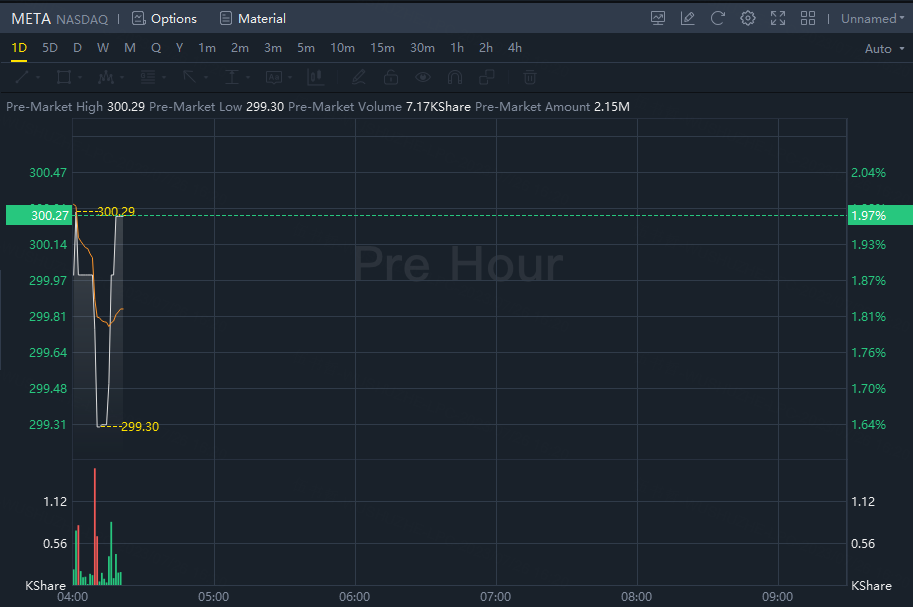The image size is (913, 607).
Task: Open the multi-chart grid layout icon
Action: tap(808, 19)
